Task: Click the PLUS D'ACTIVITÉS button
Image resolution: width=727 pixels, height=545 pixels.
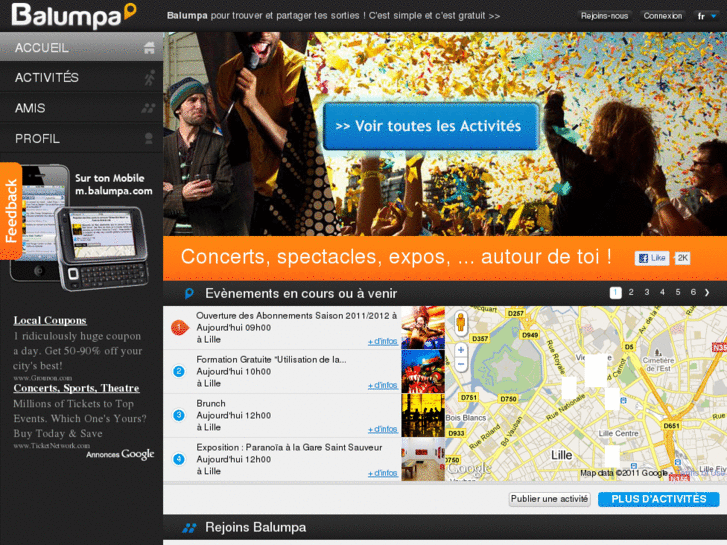Action: pos(659,499)
